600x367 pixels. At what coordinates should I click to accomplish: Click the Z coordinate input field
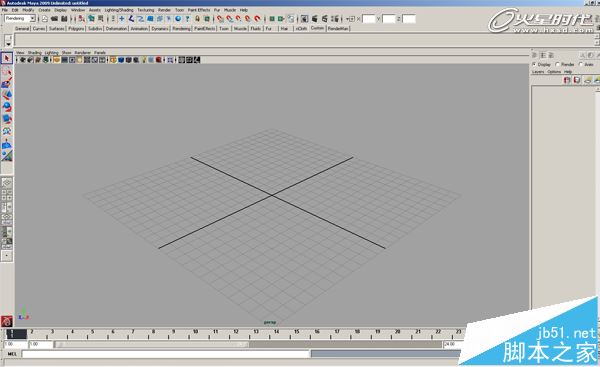coord(409,18)
